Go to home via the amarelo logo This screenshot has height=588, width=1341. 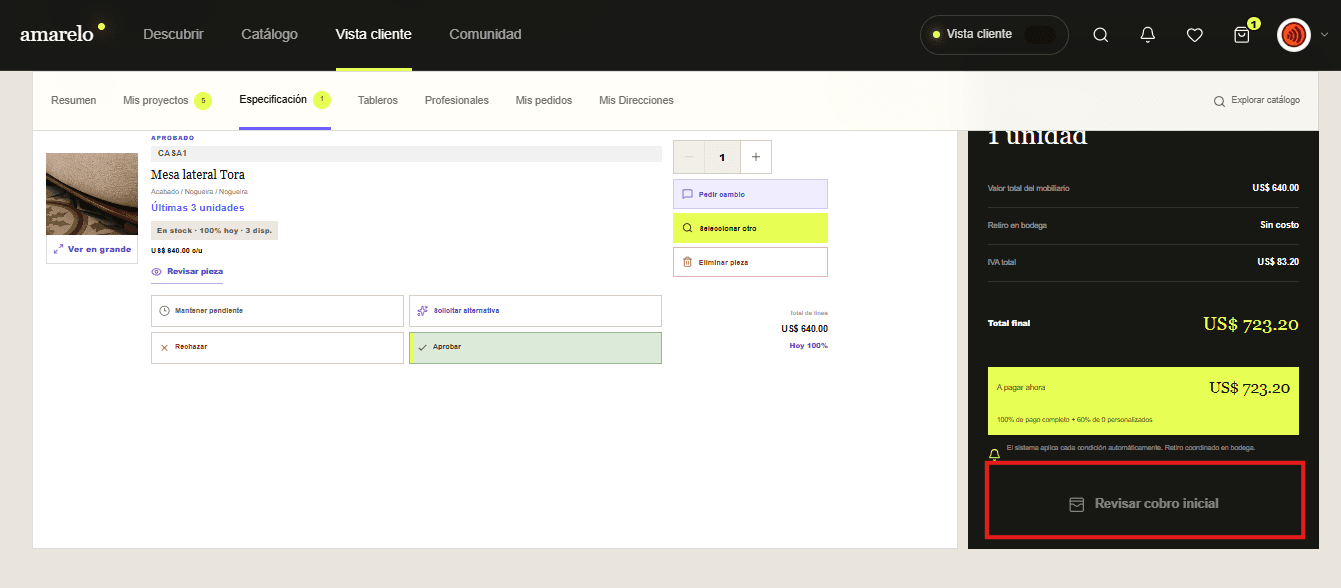62,33
